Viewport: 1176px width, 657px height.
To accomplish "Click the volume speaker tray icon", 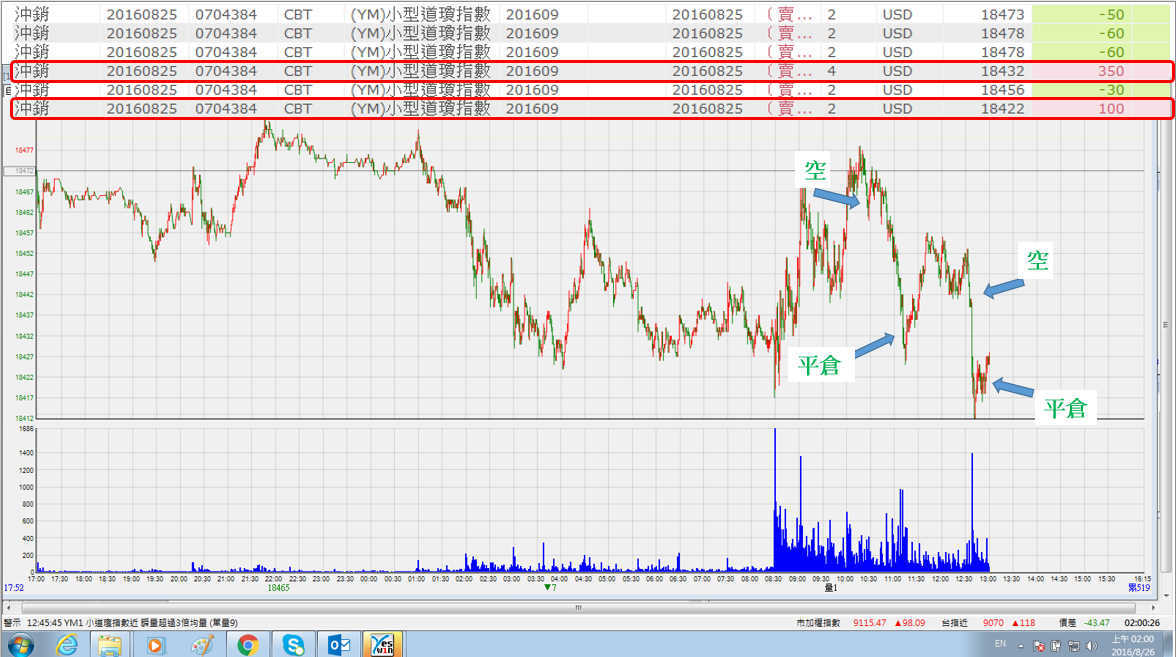I will pos(1093,646).
